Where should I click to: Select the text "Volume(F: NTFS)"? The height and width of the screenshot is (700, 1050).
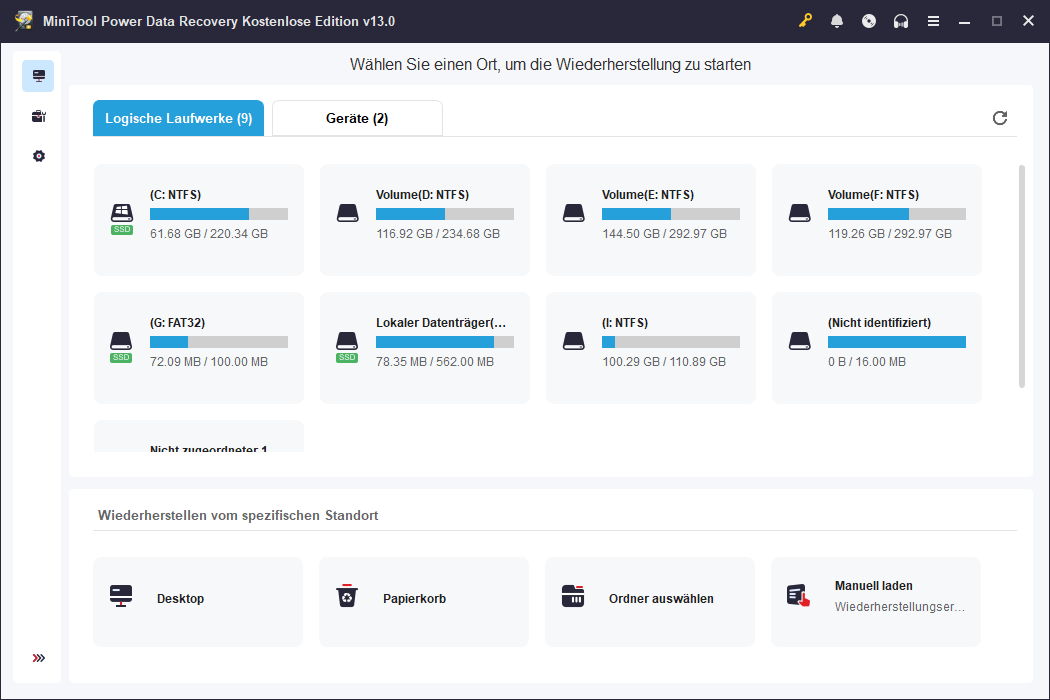coord(873,195)
